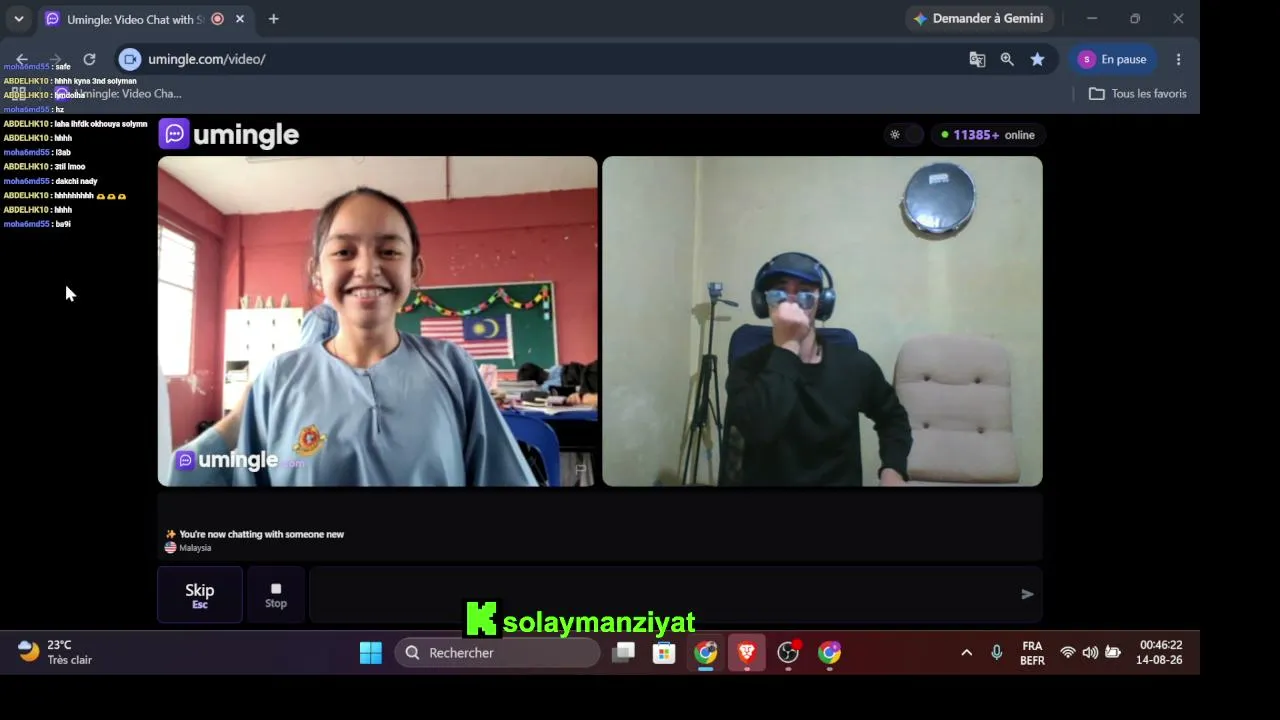Click the chat line "laha ihfdk okhouya solymn"

101,124
